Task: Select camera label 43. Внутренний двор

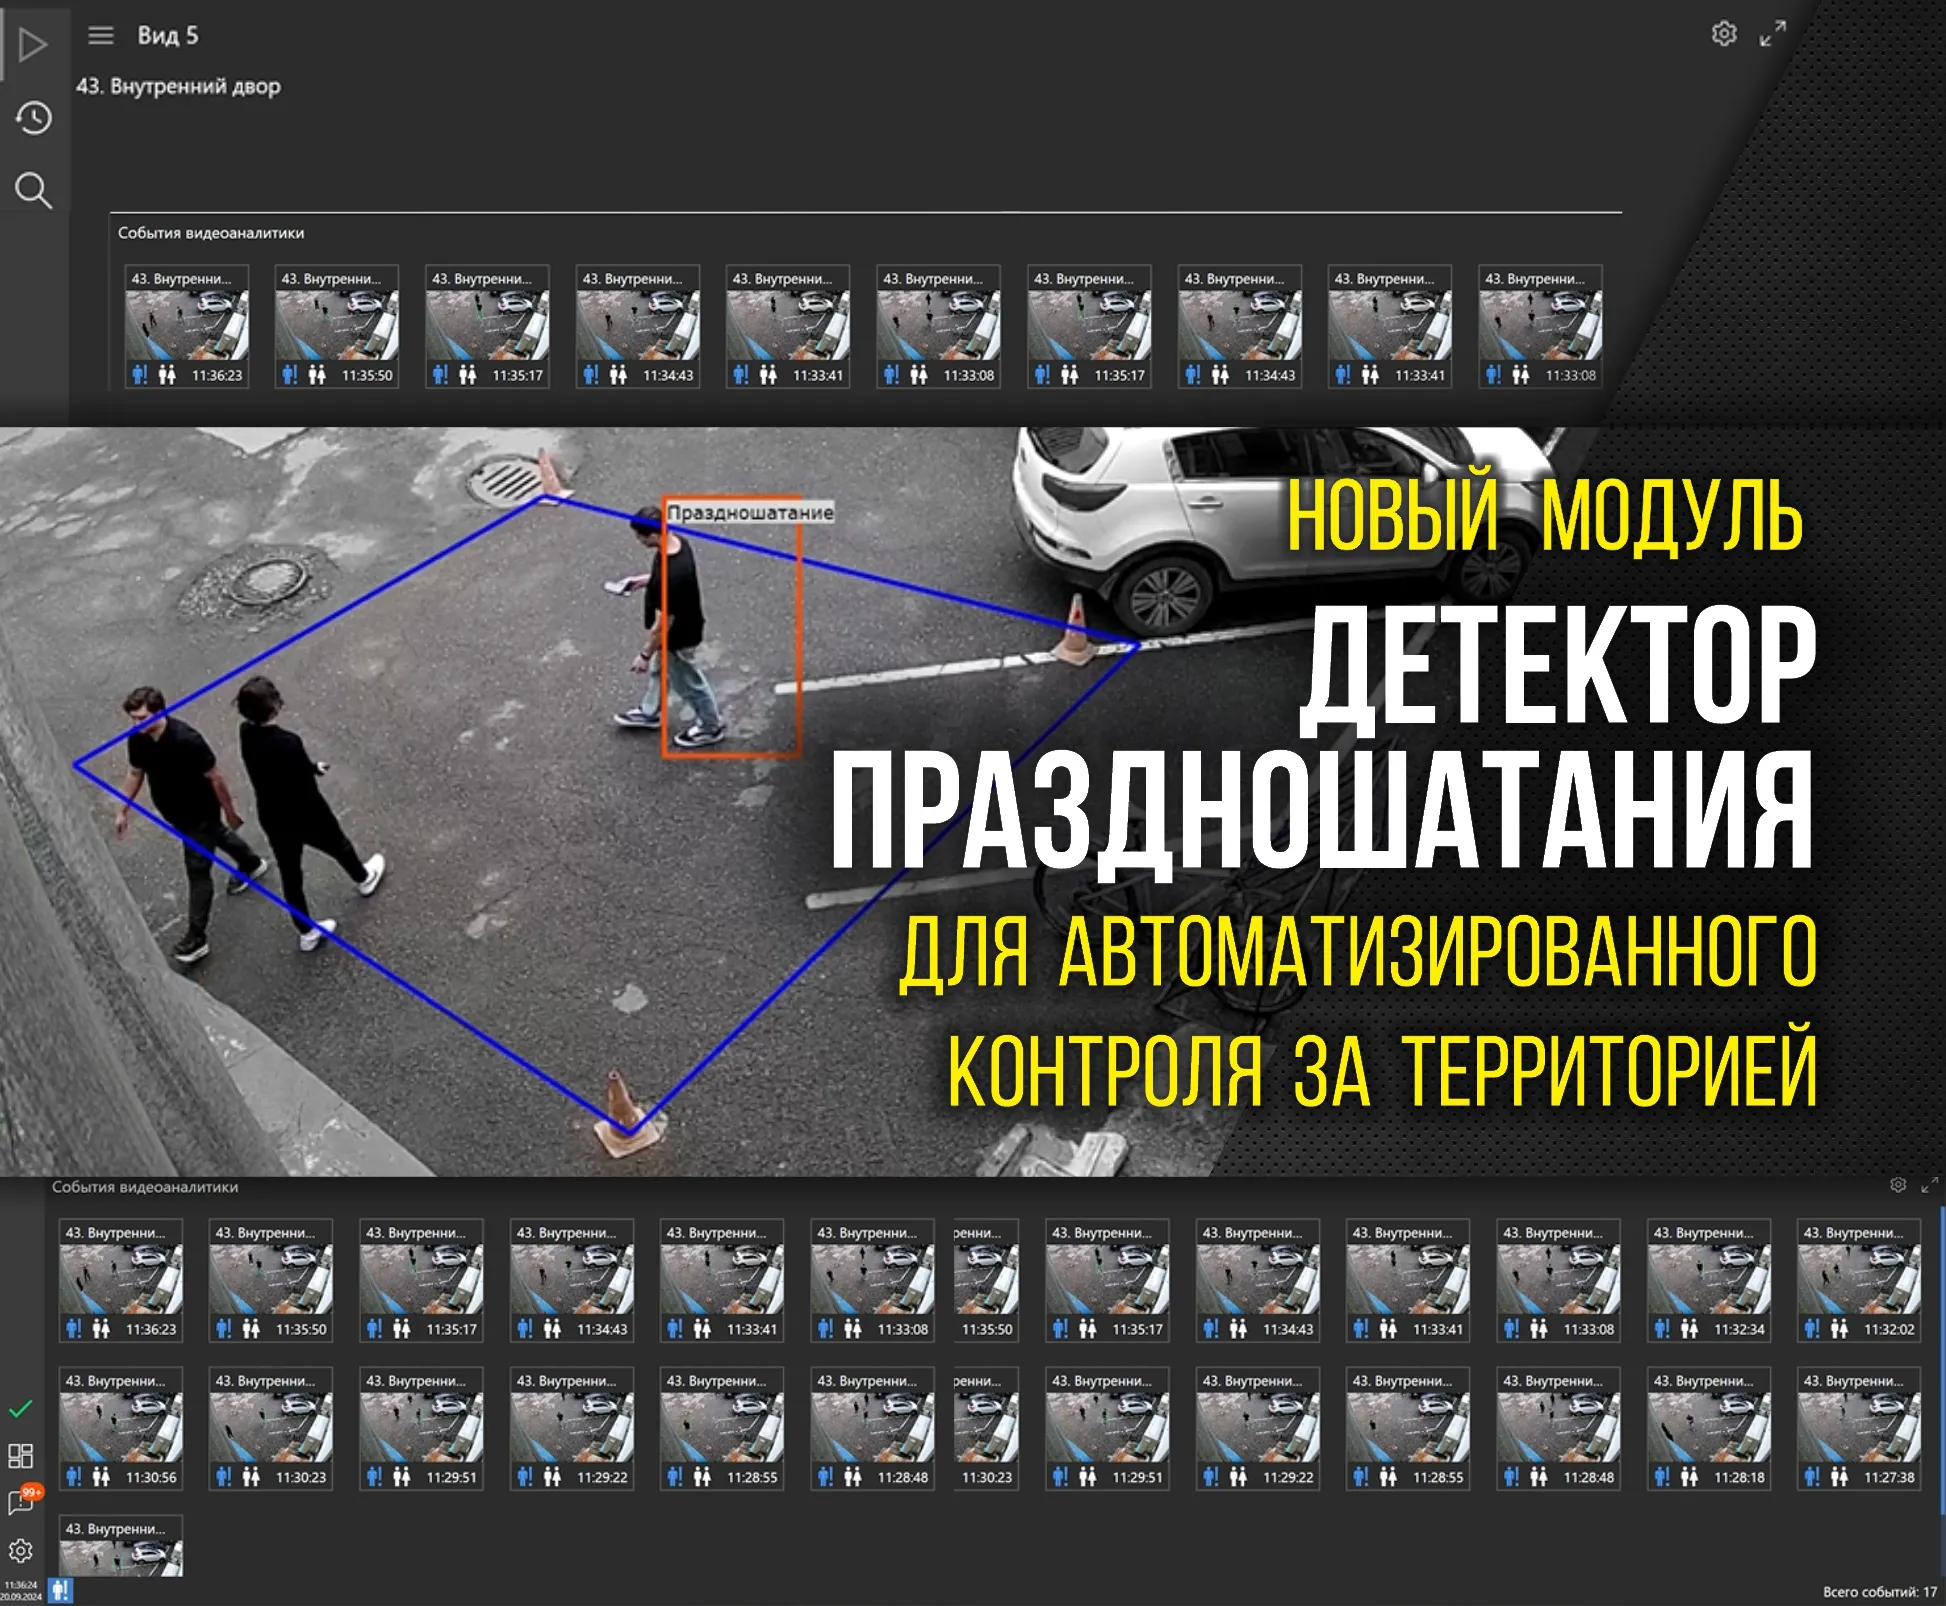Action: 178,86
